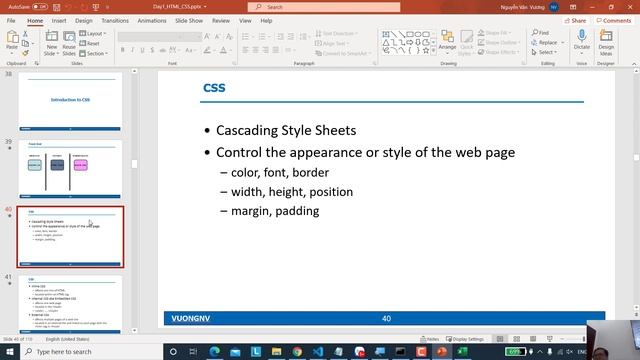This screenshot has height=360, width=640.
Task: Select slide 38 thumbnail Introduction to CSS
Action: pyautogui.click(x=70, y=102)
